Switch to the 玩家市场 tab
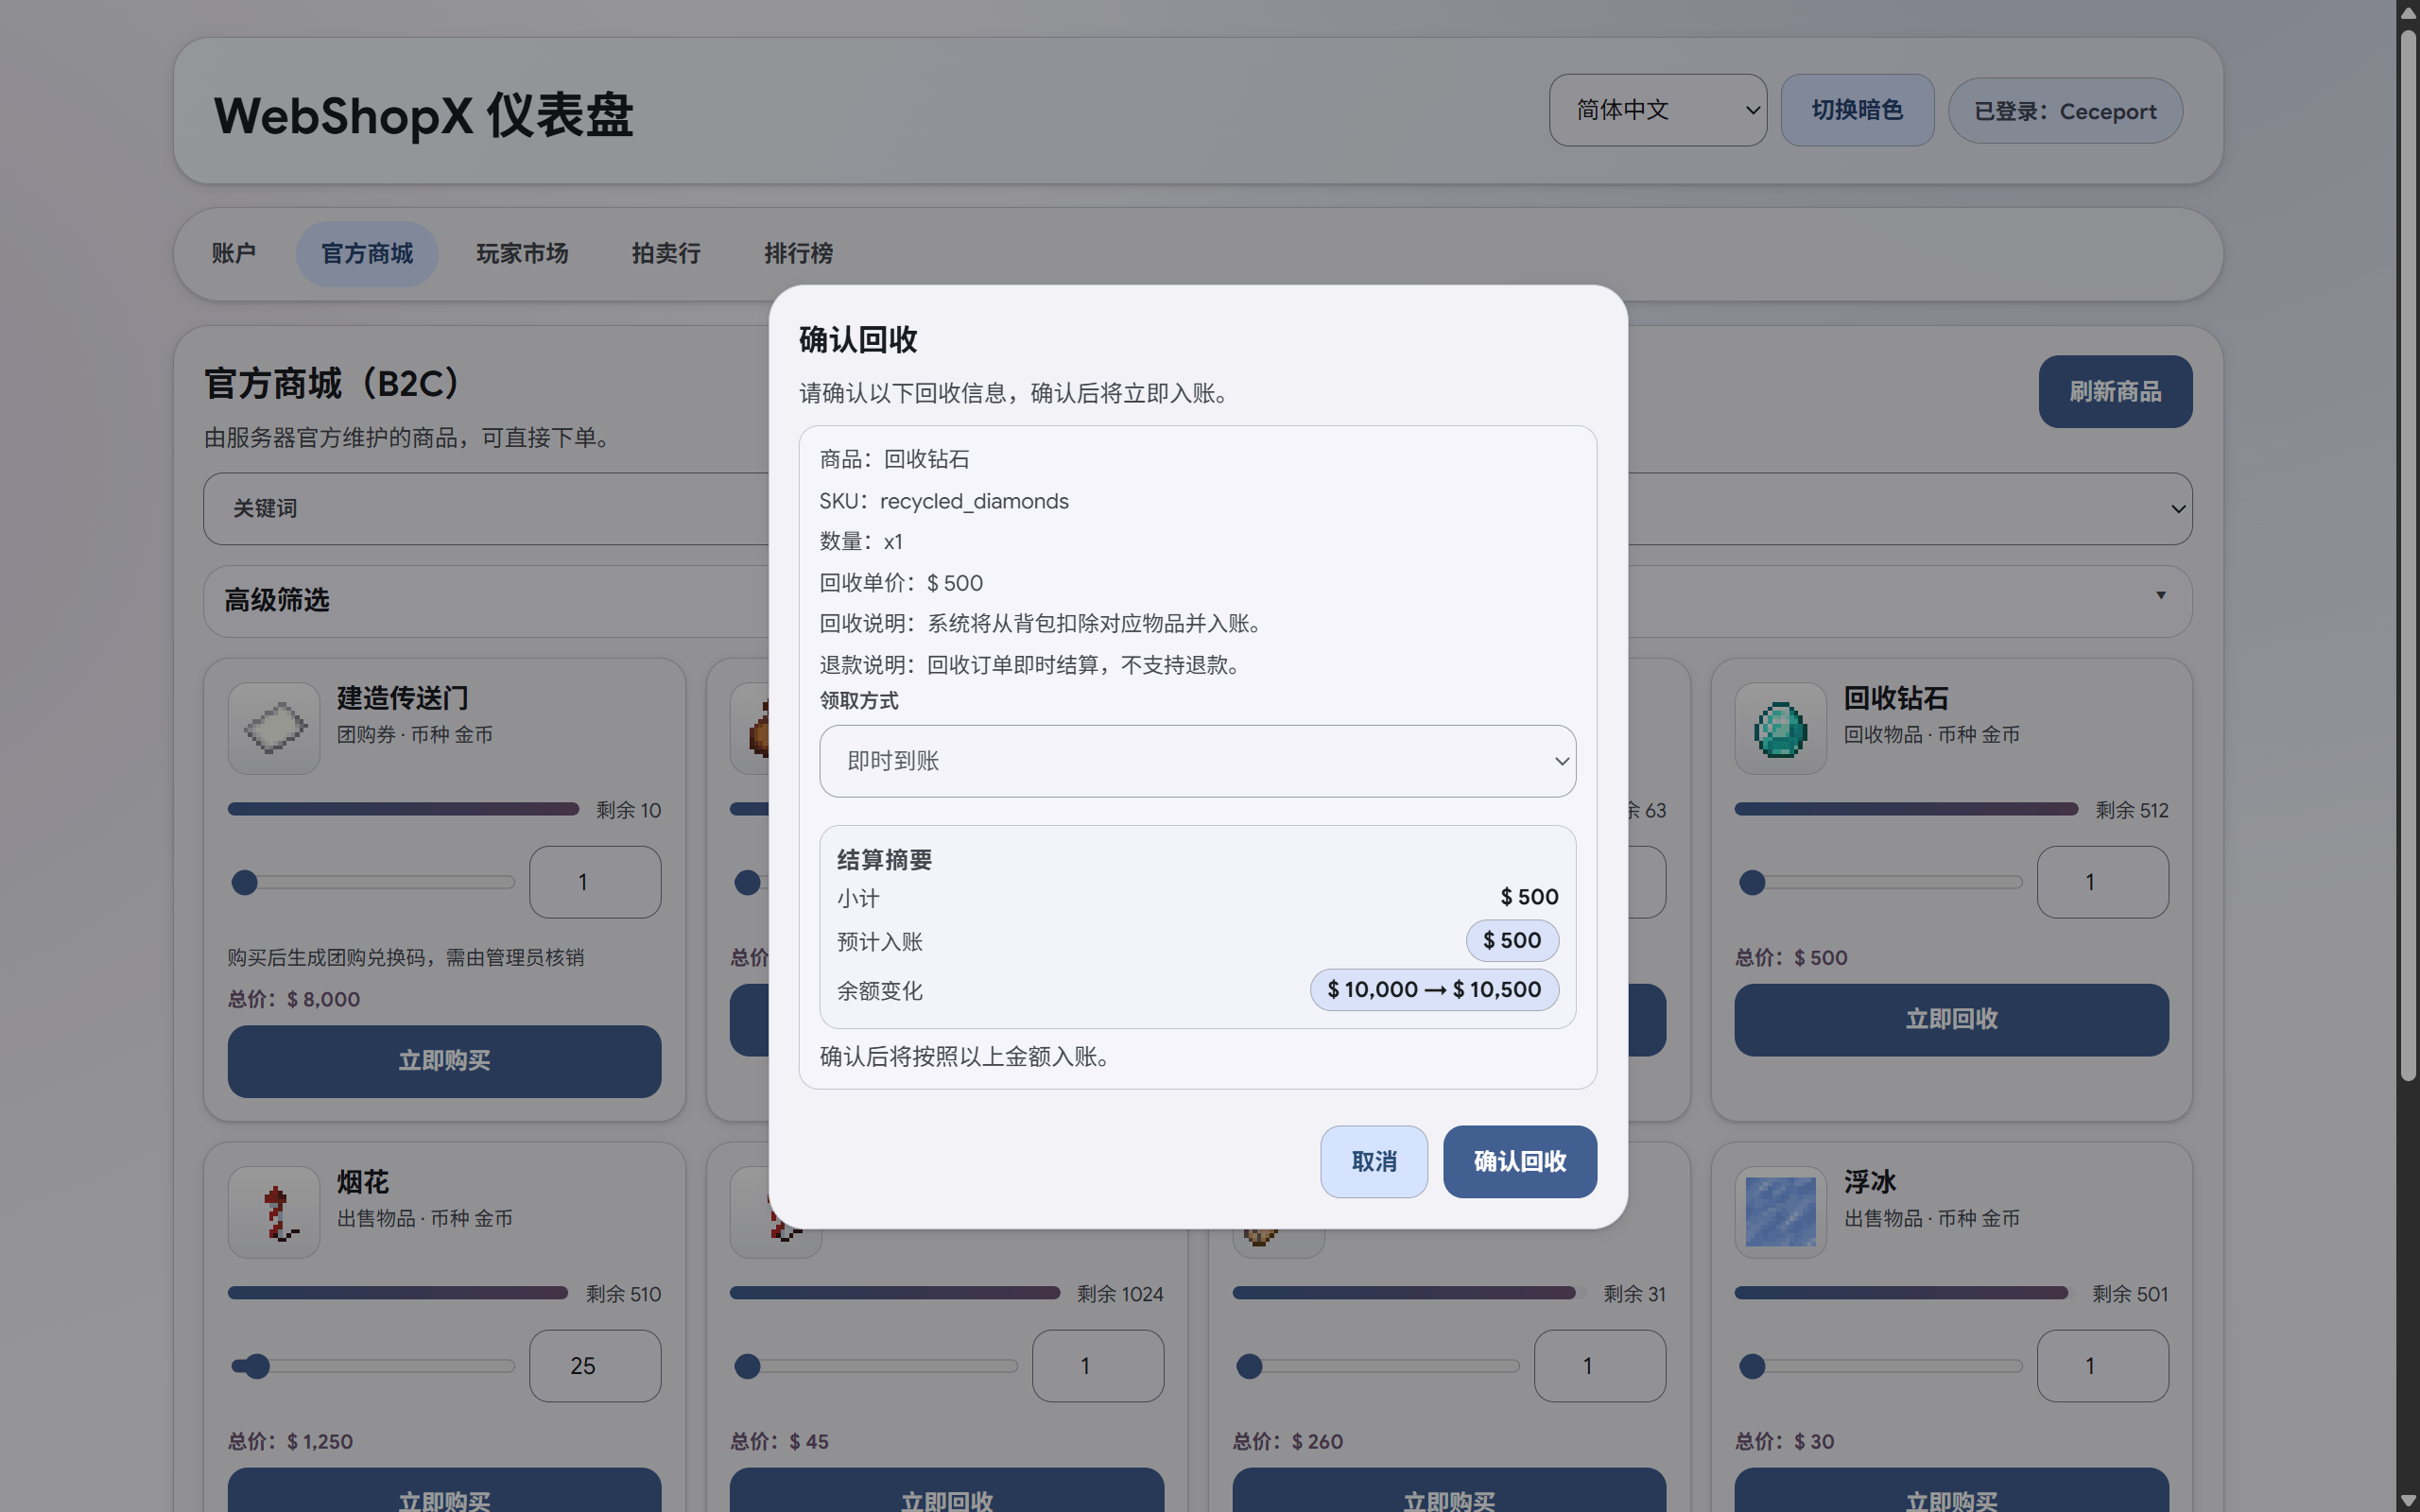The height and width of the screenshot is (1512, 2420). tap(522, 254)
